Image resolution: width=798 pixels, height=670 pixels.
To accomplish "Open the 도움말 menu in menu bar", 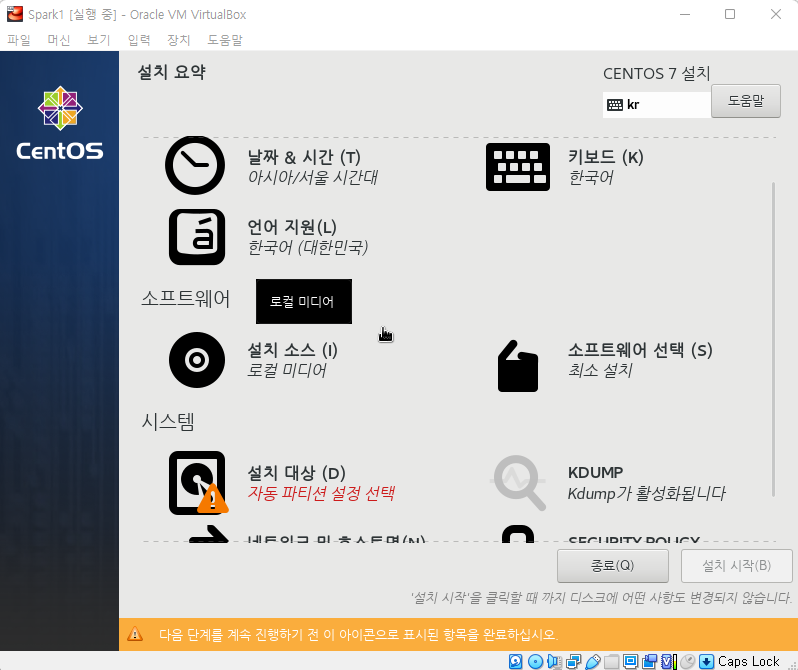I will (x=225, y=40).
